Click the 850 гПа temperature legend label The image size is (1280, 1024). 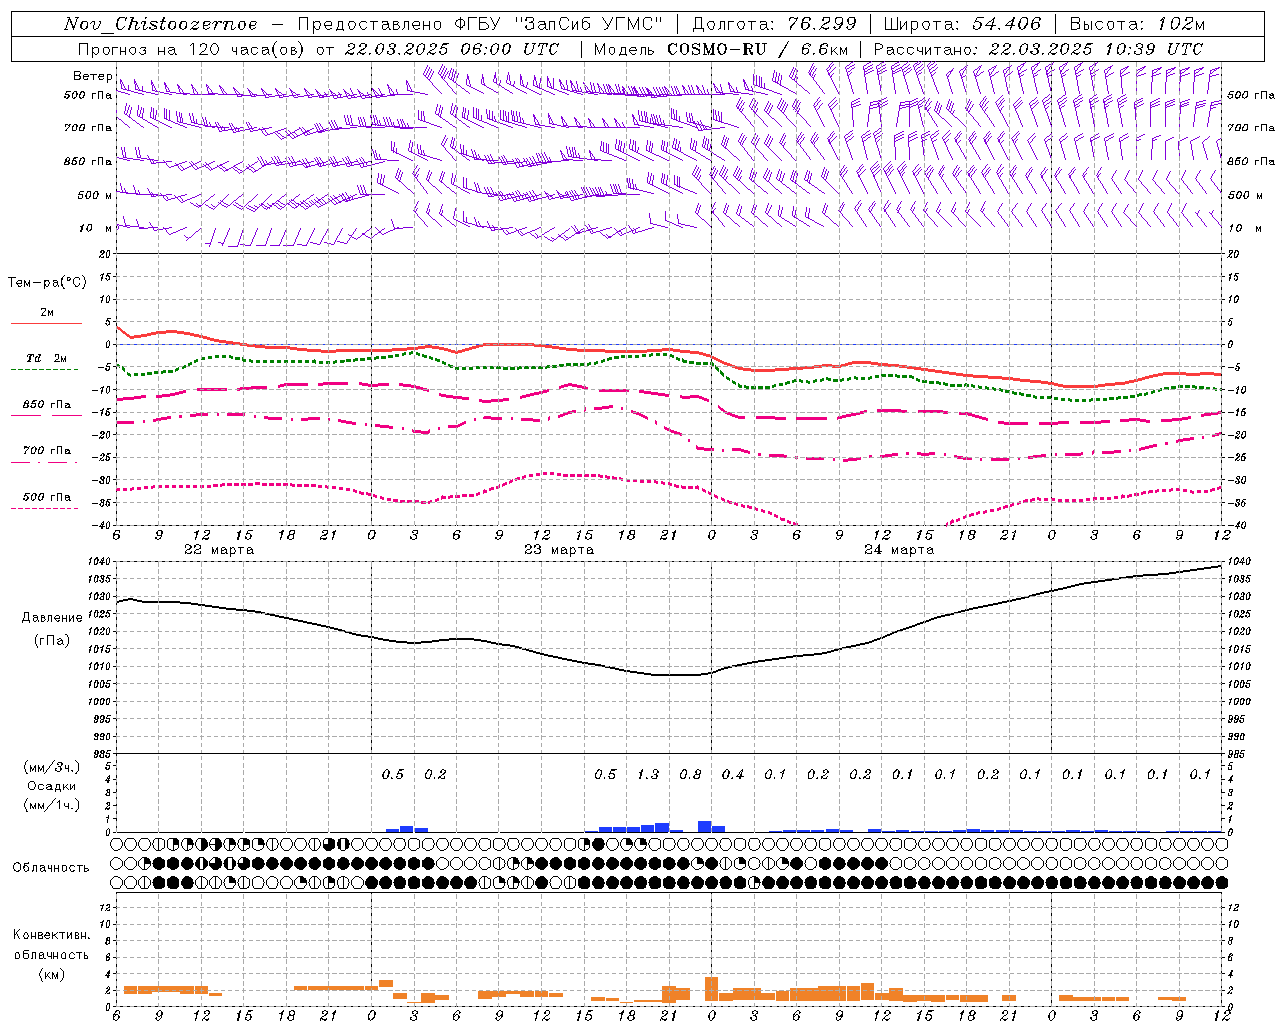click(47, 405)
